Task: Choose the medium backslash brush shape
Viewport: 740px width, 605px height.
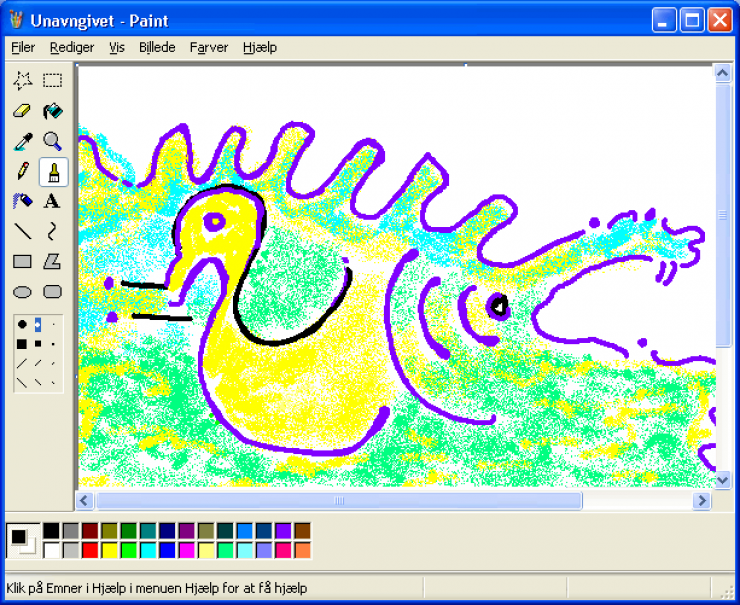Action: click(x=38, y=383)
